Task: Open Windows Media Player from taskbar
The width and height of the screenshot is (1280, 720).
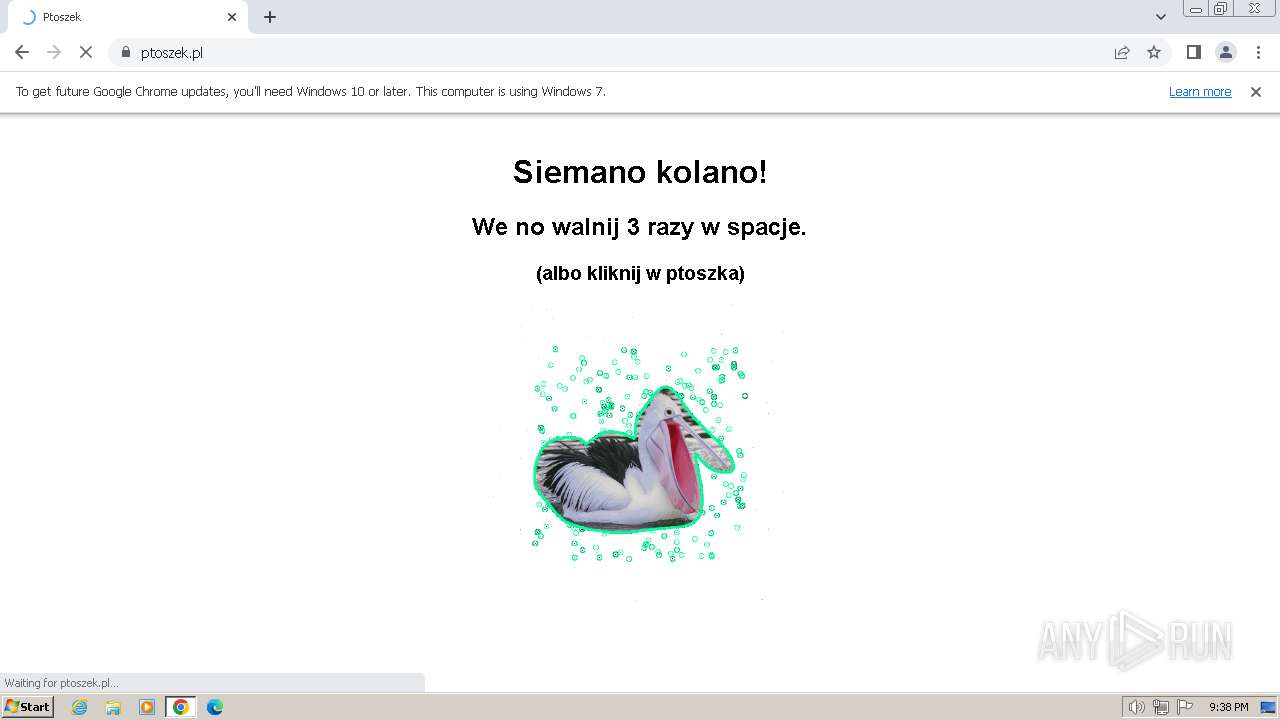Action: (x=147, y=707)
